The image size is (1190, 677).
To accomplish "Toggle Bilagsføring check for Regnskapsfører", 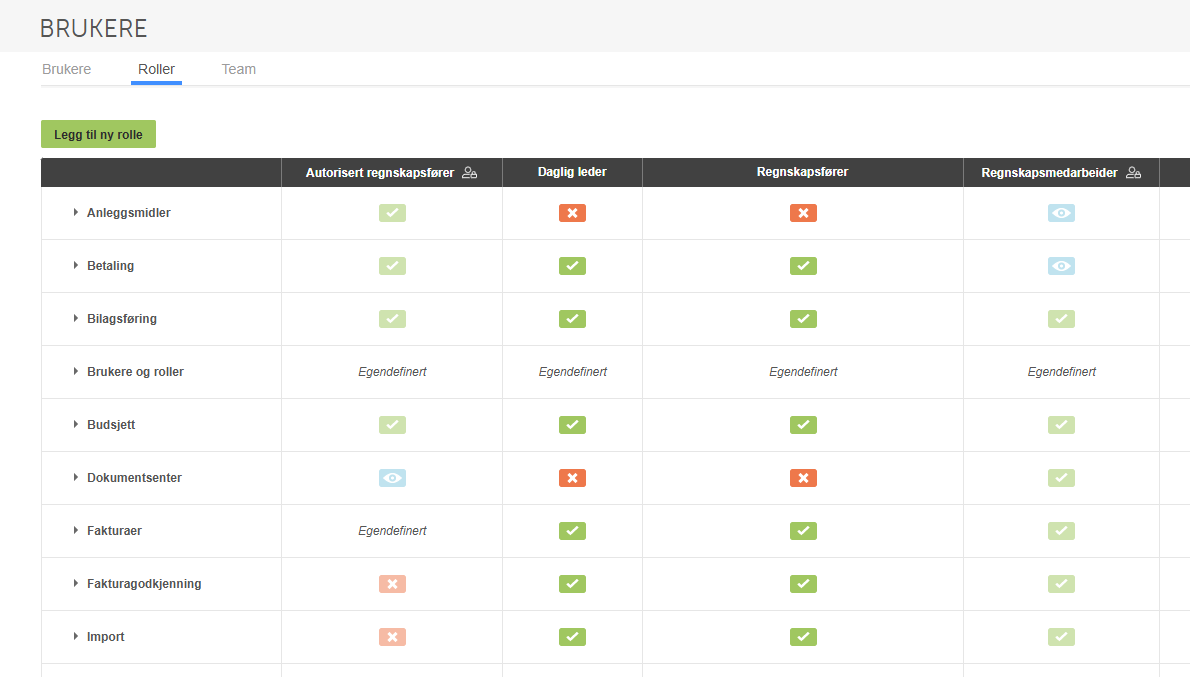I will pos(803,319).
